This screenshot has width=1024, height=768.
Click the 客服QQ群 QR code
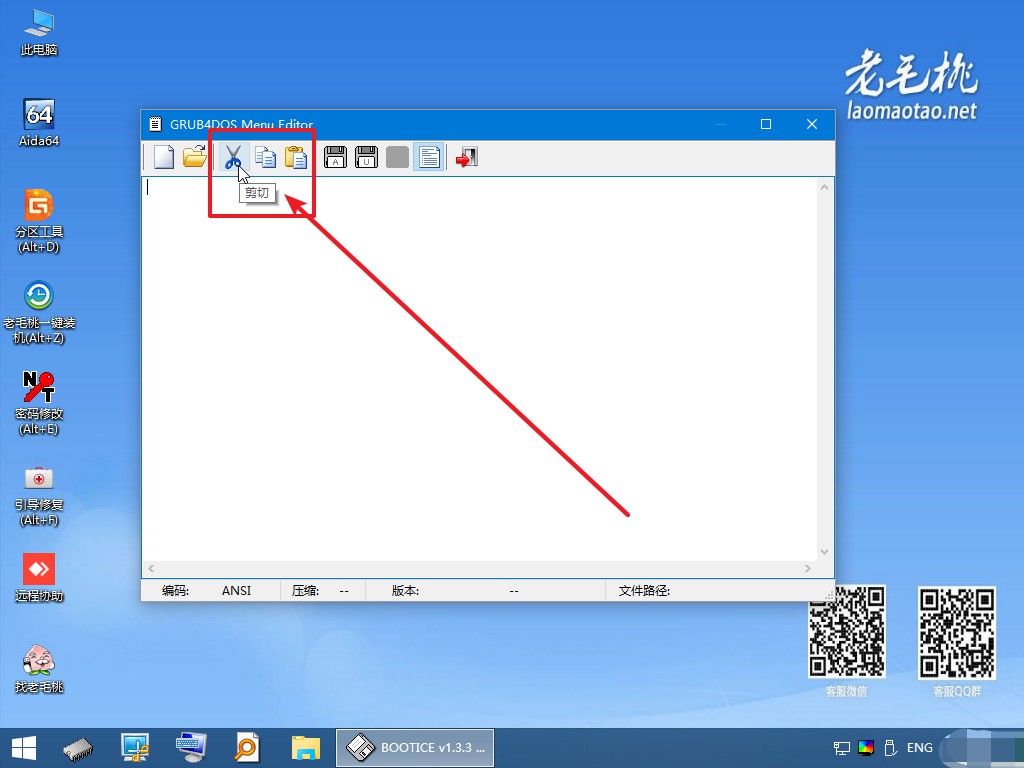tap(957, 632)
